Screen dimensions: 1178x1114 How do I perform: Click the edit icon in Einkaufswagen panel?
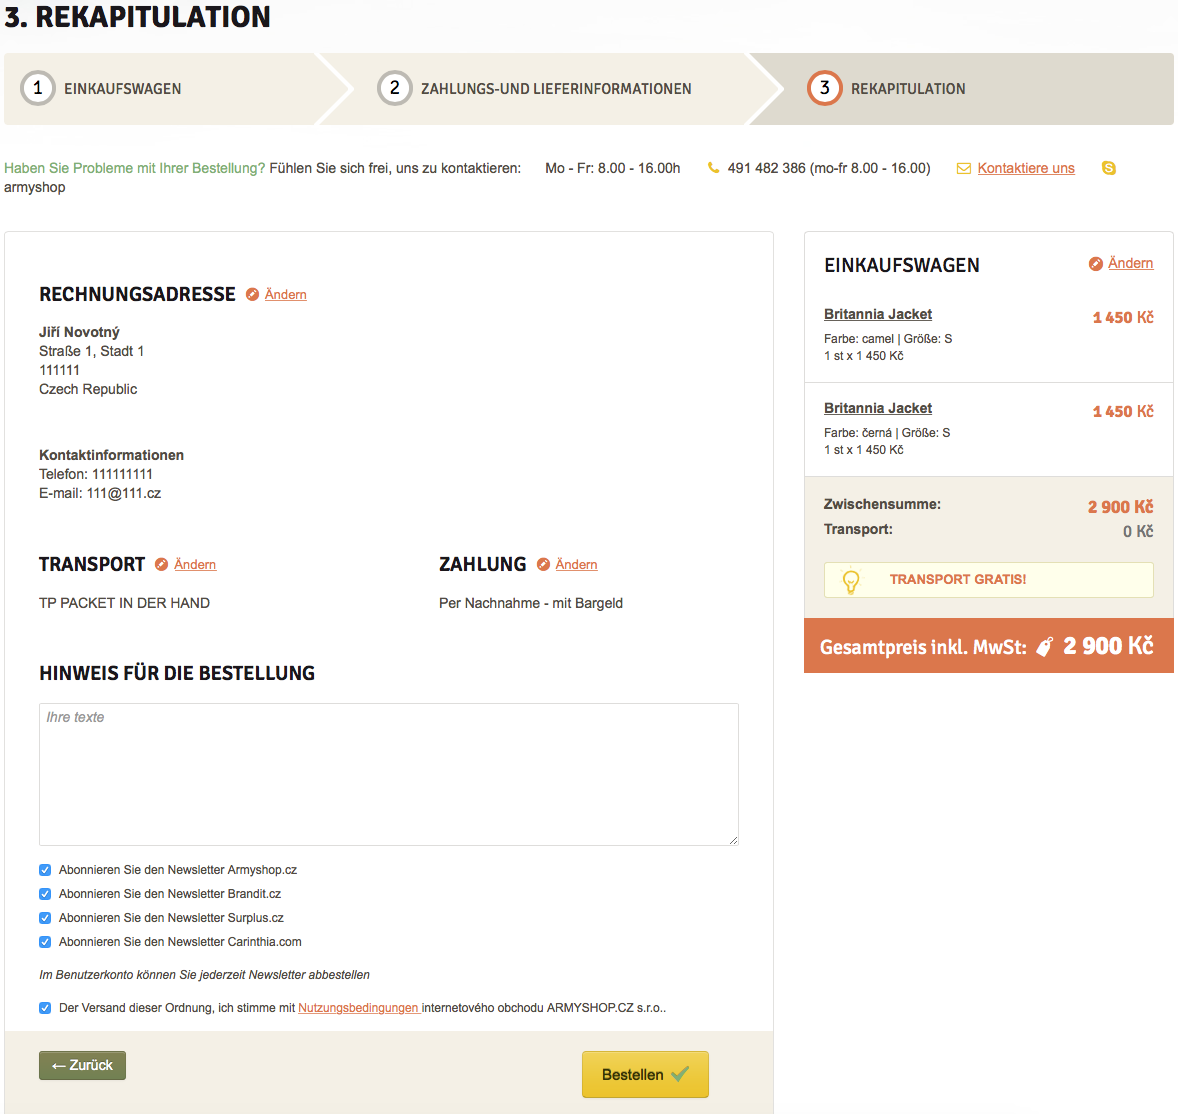coord(1096,263)
